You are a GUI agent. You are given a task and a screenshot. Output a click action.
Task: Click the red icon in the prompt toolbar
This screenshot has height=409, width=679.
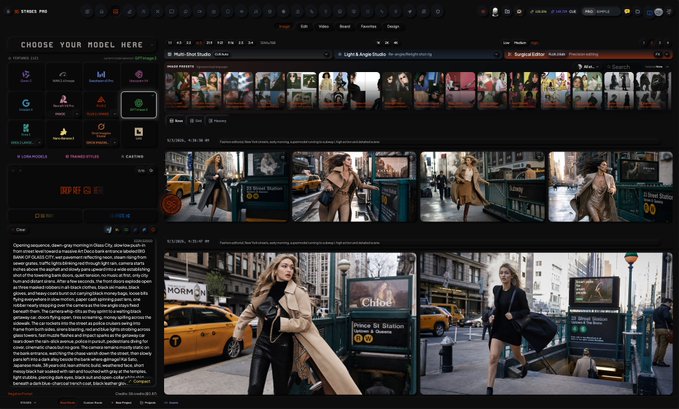click(x=152, y=230)
